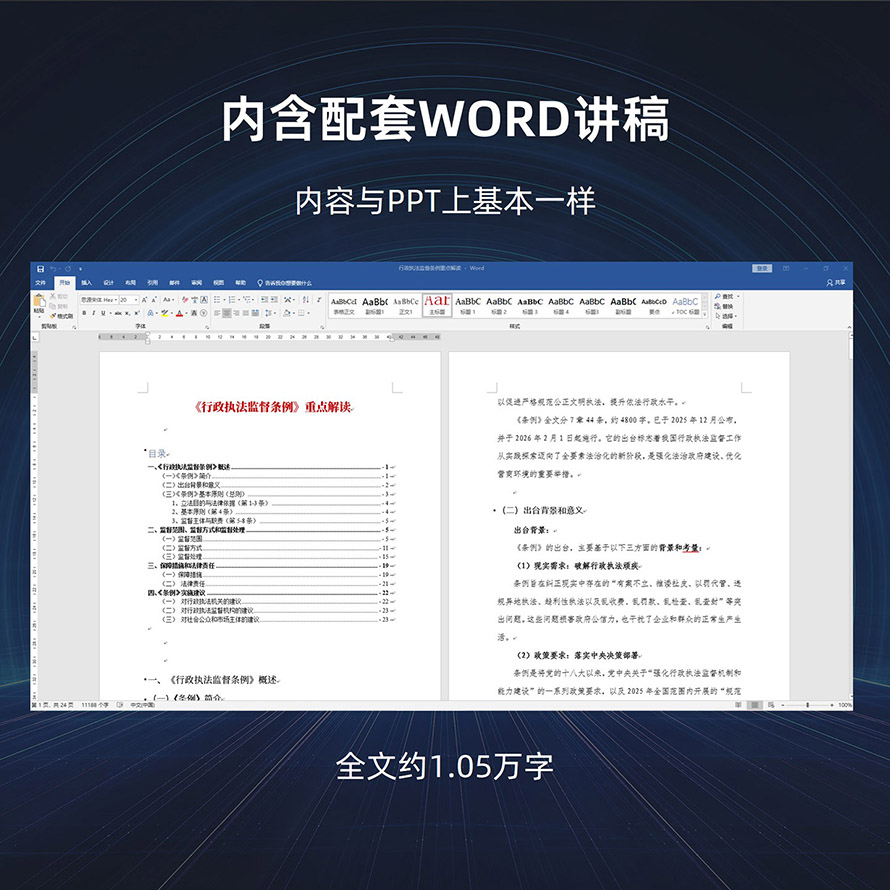Select the Format Painter tool
Screen dimensions: 890x890
(x=62, y=316)
